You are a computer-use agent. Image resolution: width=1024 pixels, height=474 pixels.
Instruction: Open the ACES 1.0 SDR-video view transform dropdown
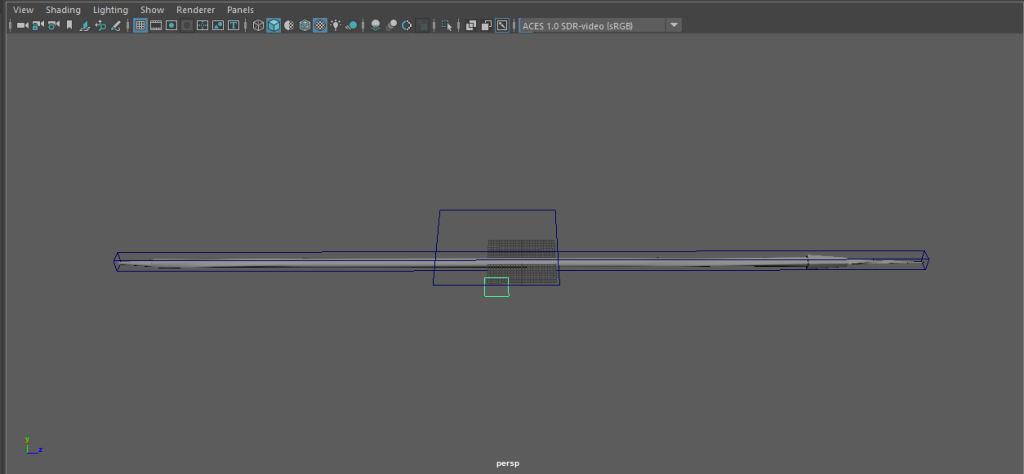click(674, 25)
